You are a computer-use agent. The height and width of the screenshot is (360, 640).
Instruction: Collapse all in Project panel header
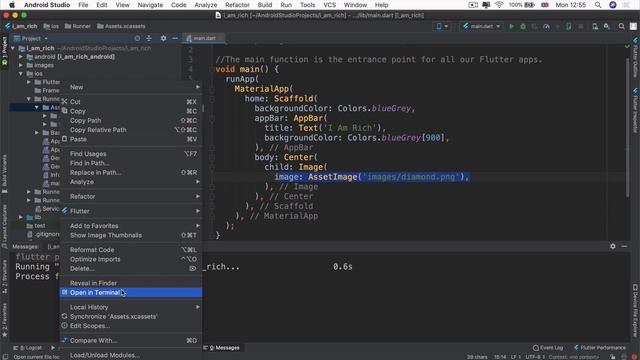click(x=149, y=38)
